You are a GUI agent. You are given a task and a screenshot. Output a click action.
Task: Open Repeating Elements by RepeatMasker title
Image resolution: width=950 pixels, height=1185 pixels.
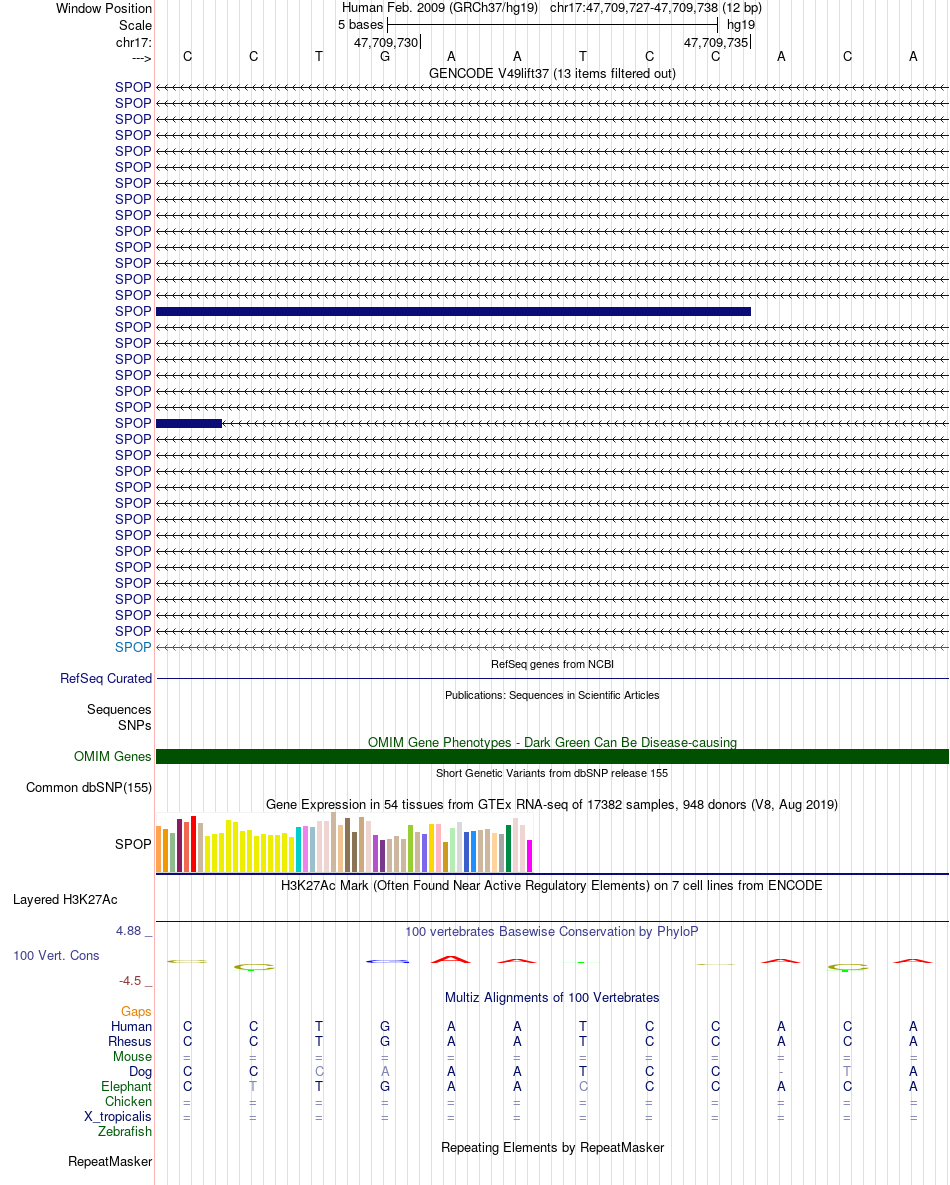552,1147
